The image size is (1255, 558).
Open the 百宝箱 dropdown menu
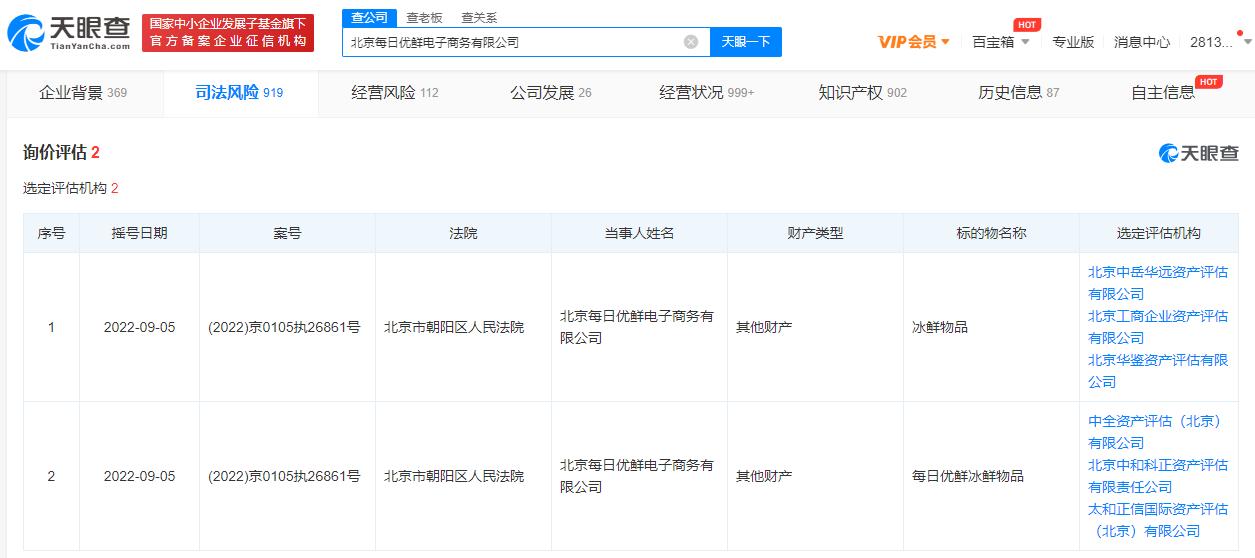(1001, 42)
